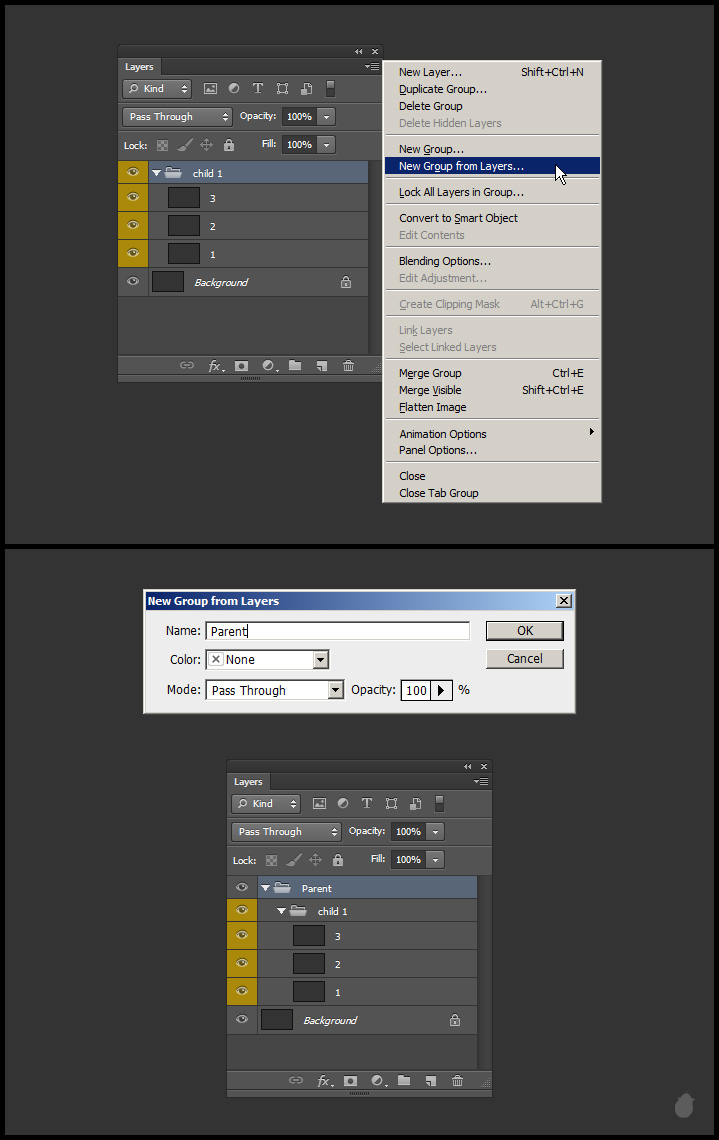This screenshot has width=719, height=1140.
Task: Choose 'New Group from Layers...' menu entry
Action: pyautogui.click(x=461, y=166)
